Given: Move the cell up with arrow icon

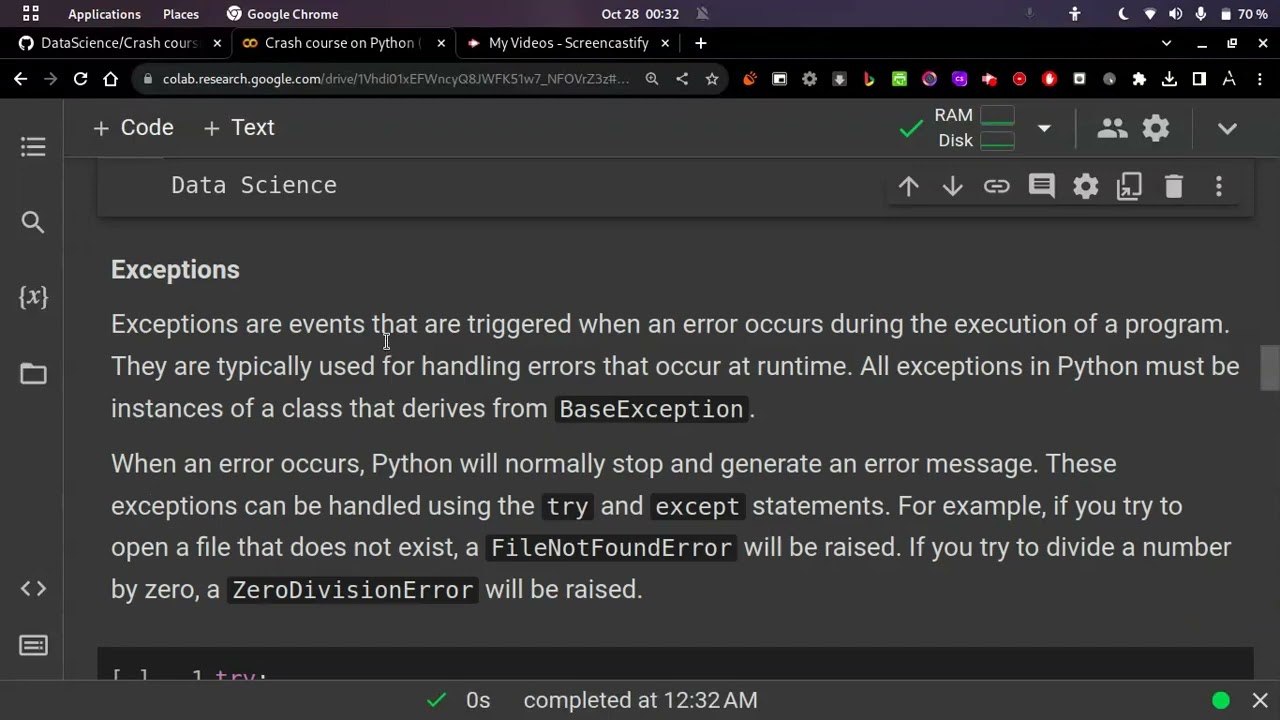Looking at the screenshot, I should pos(908,186).
